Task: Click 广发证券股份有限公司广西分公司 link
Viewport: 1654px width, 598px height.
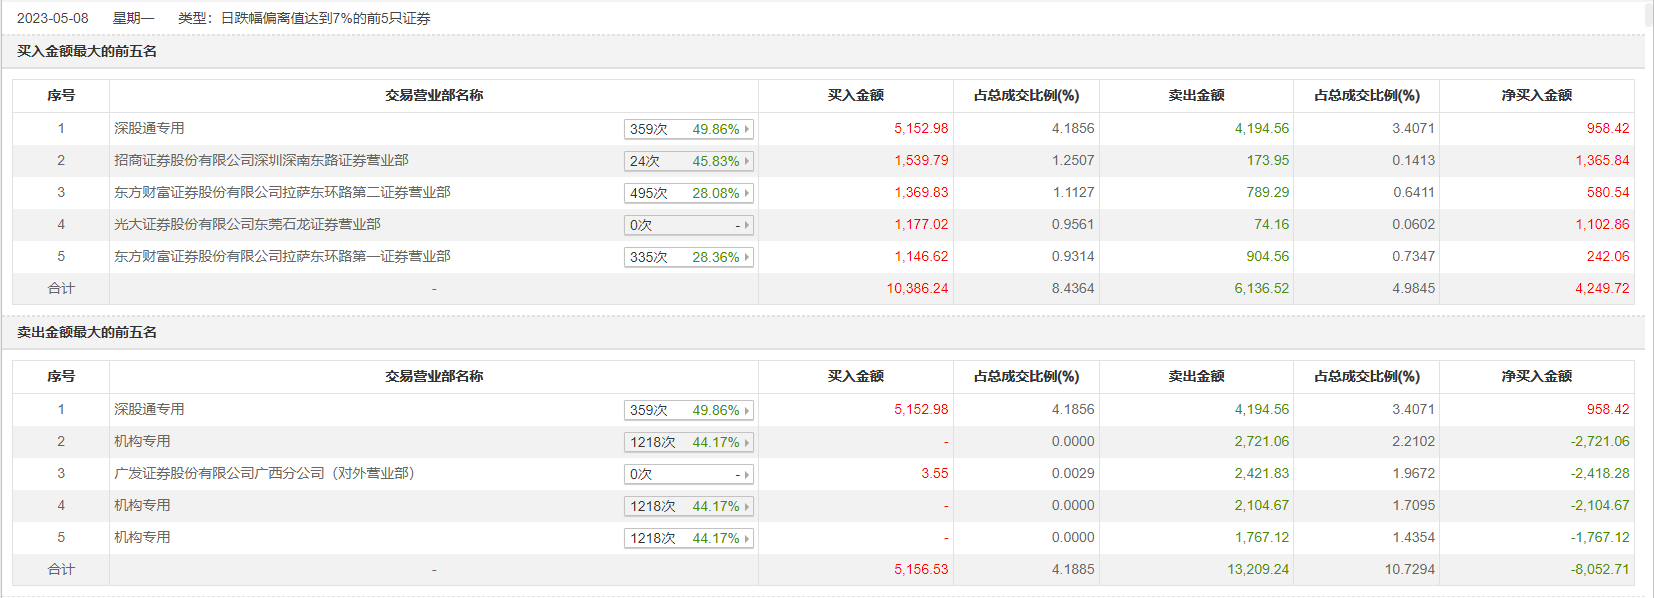Action: pyautogui.click(x=264, y=473)
